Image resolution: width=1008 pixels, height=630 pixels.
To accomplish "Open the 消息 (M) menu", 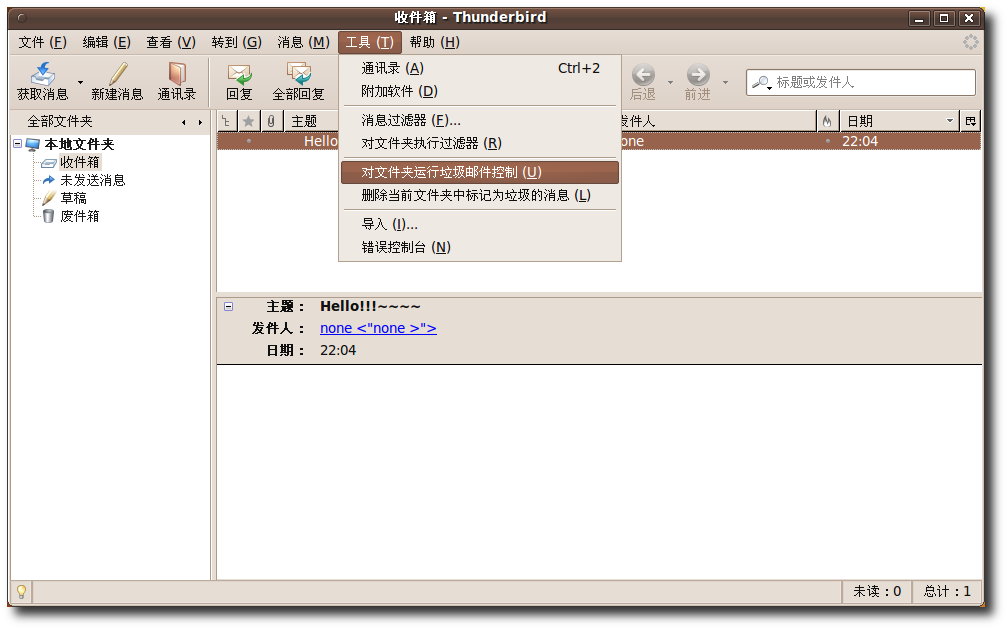I will (x=303, y=42).
